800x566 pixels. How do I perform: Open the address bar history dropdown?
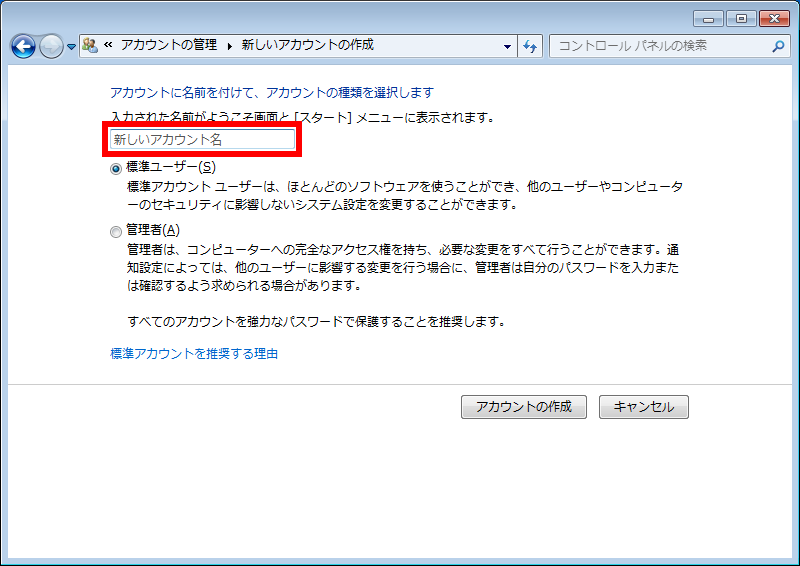[508, 46]
